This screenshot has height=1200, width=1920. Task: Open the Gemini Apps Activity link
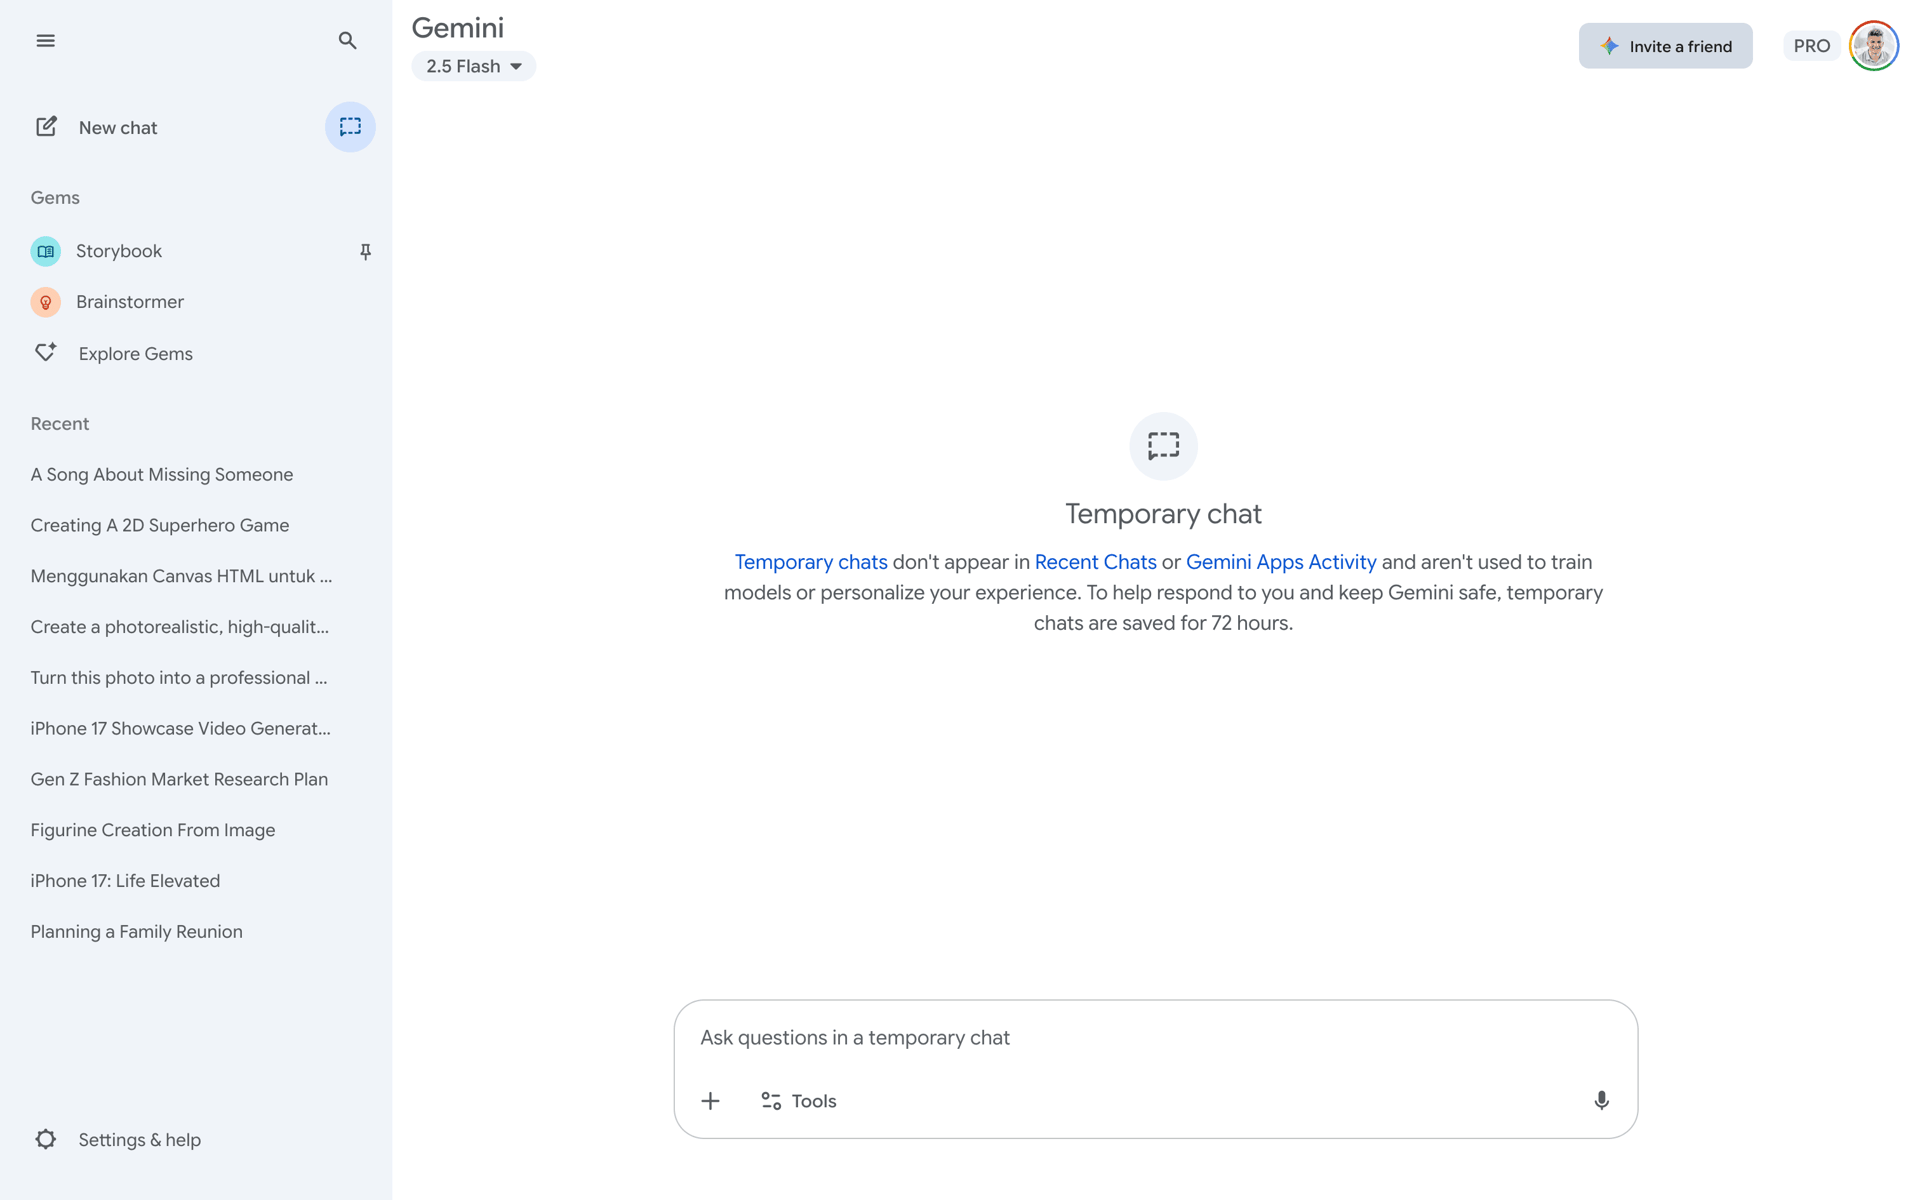1281,562
